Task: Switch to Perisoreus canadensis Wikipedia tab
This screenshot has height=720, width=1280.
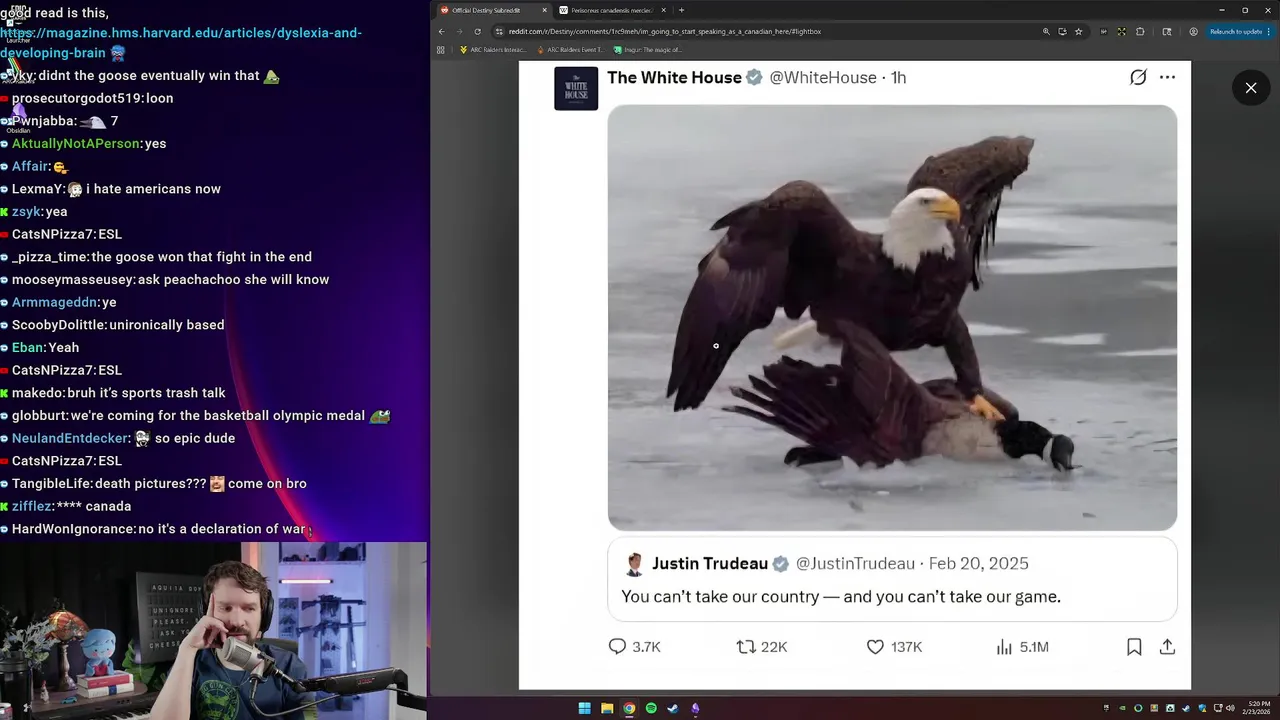Action: (612, 10)
